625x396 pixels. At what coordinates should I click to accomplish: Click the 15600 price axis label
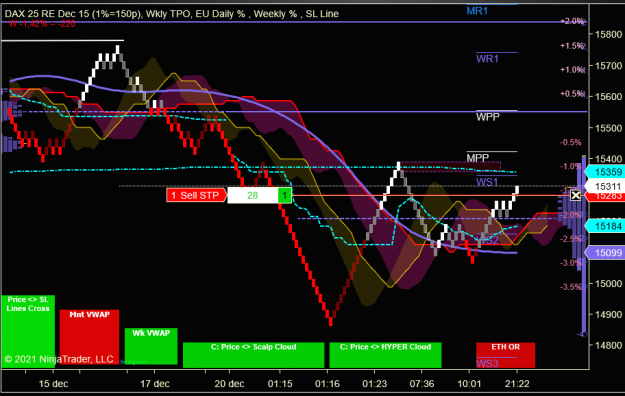(x=608, y=97)
